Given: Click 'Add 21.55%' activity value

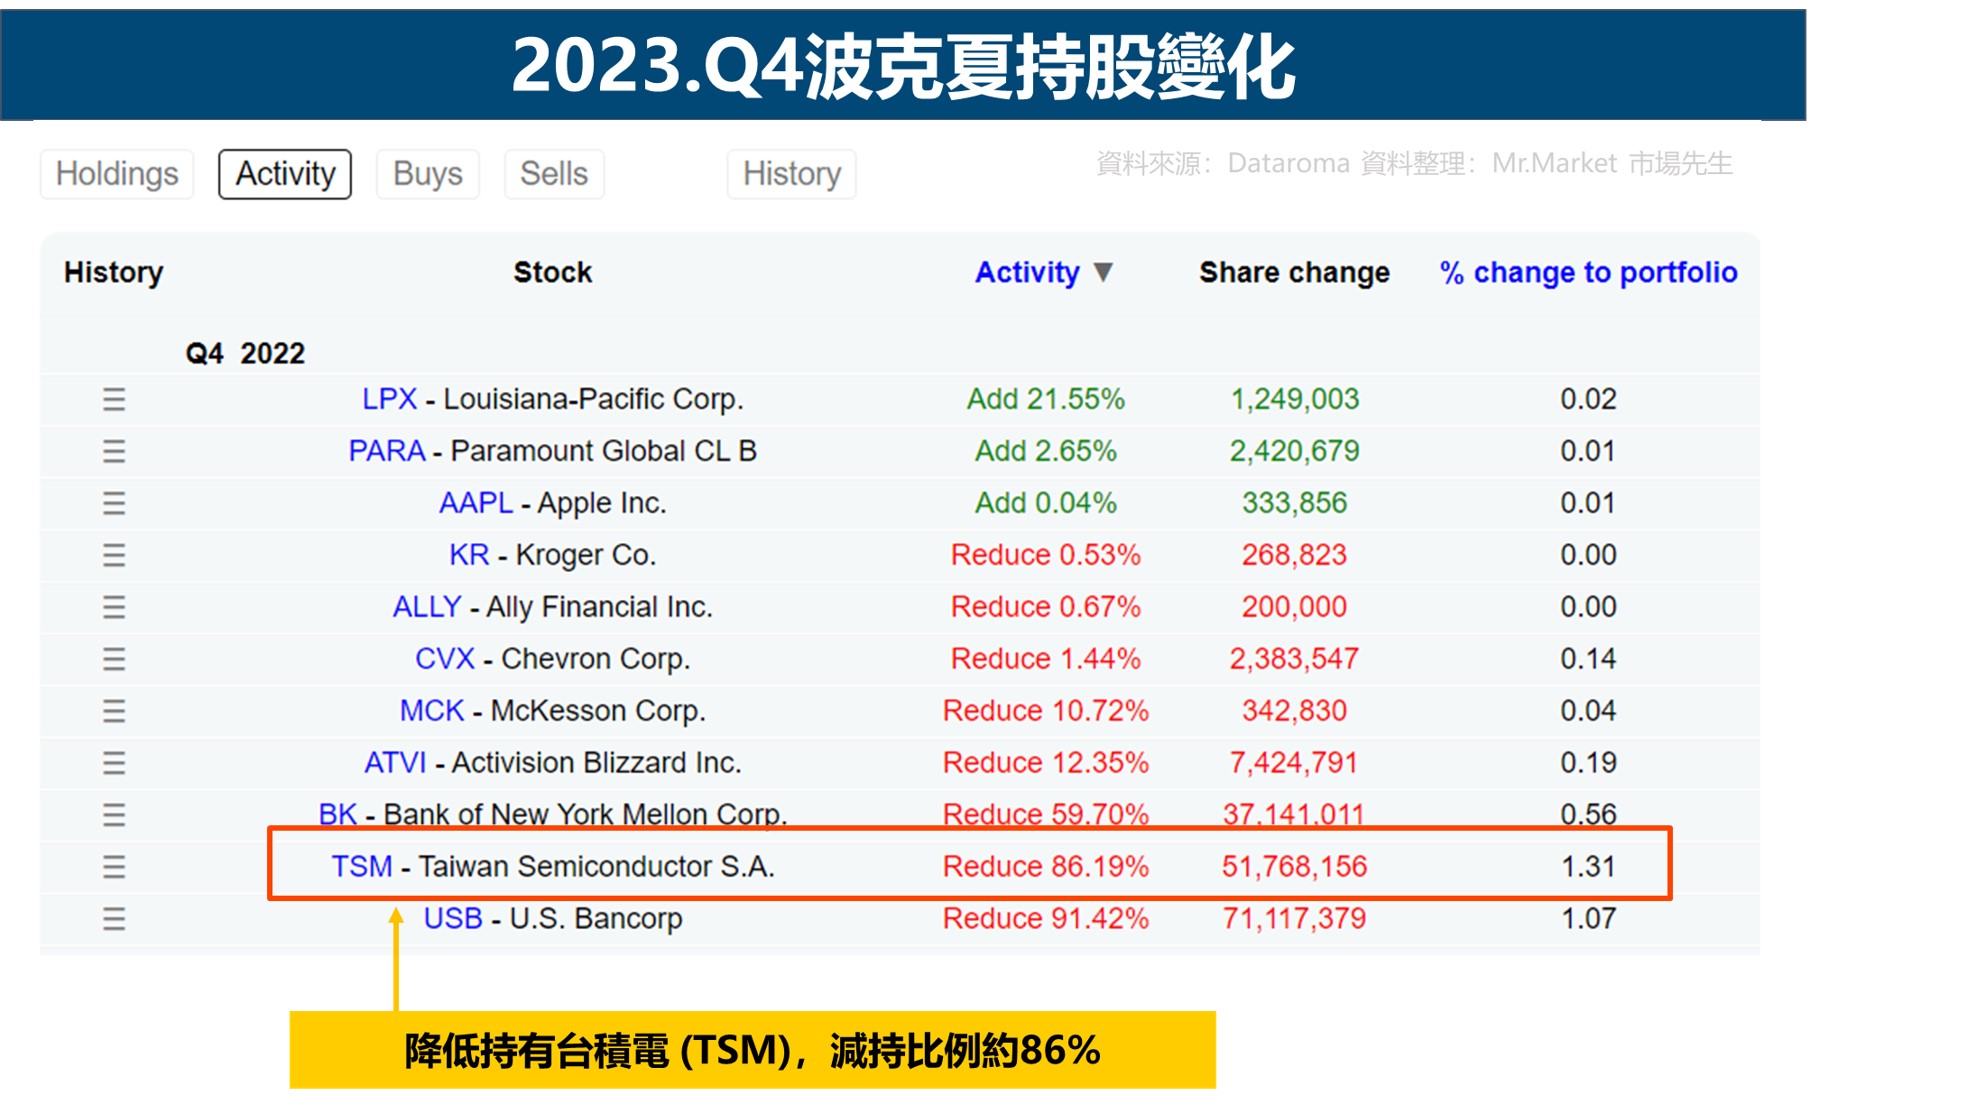Looking at the screenshot, I should click(x=1045, y=399).
